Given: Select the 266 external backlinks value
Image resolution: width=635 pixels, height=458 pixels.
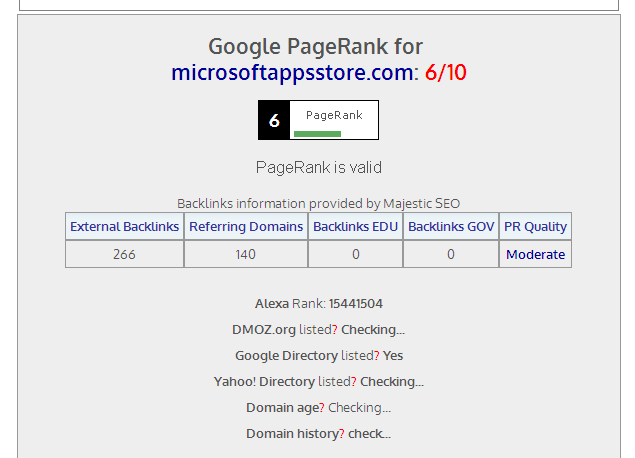Looking at the screenshot, I should tap(124, 254).
